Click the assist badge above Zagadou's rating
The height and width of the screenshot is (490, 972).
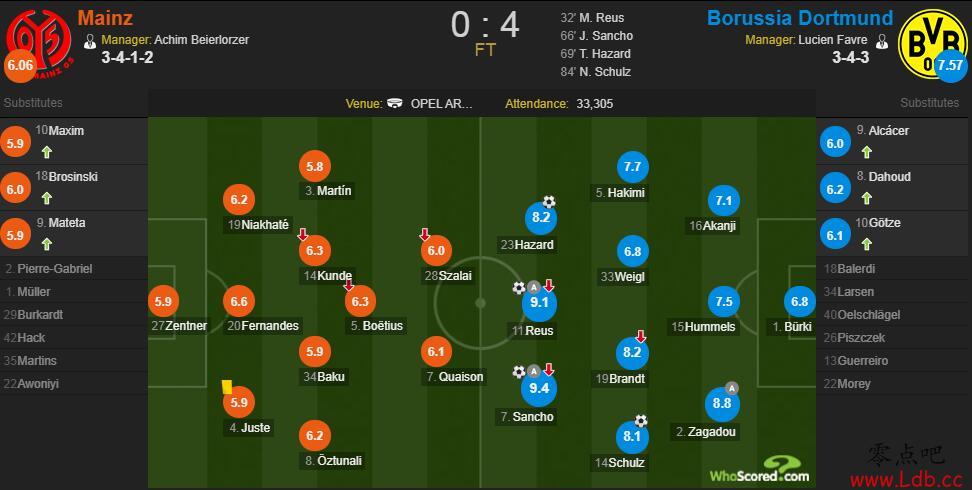pyautogui.click(x=731, y=389)
